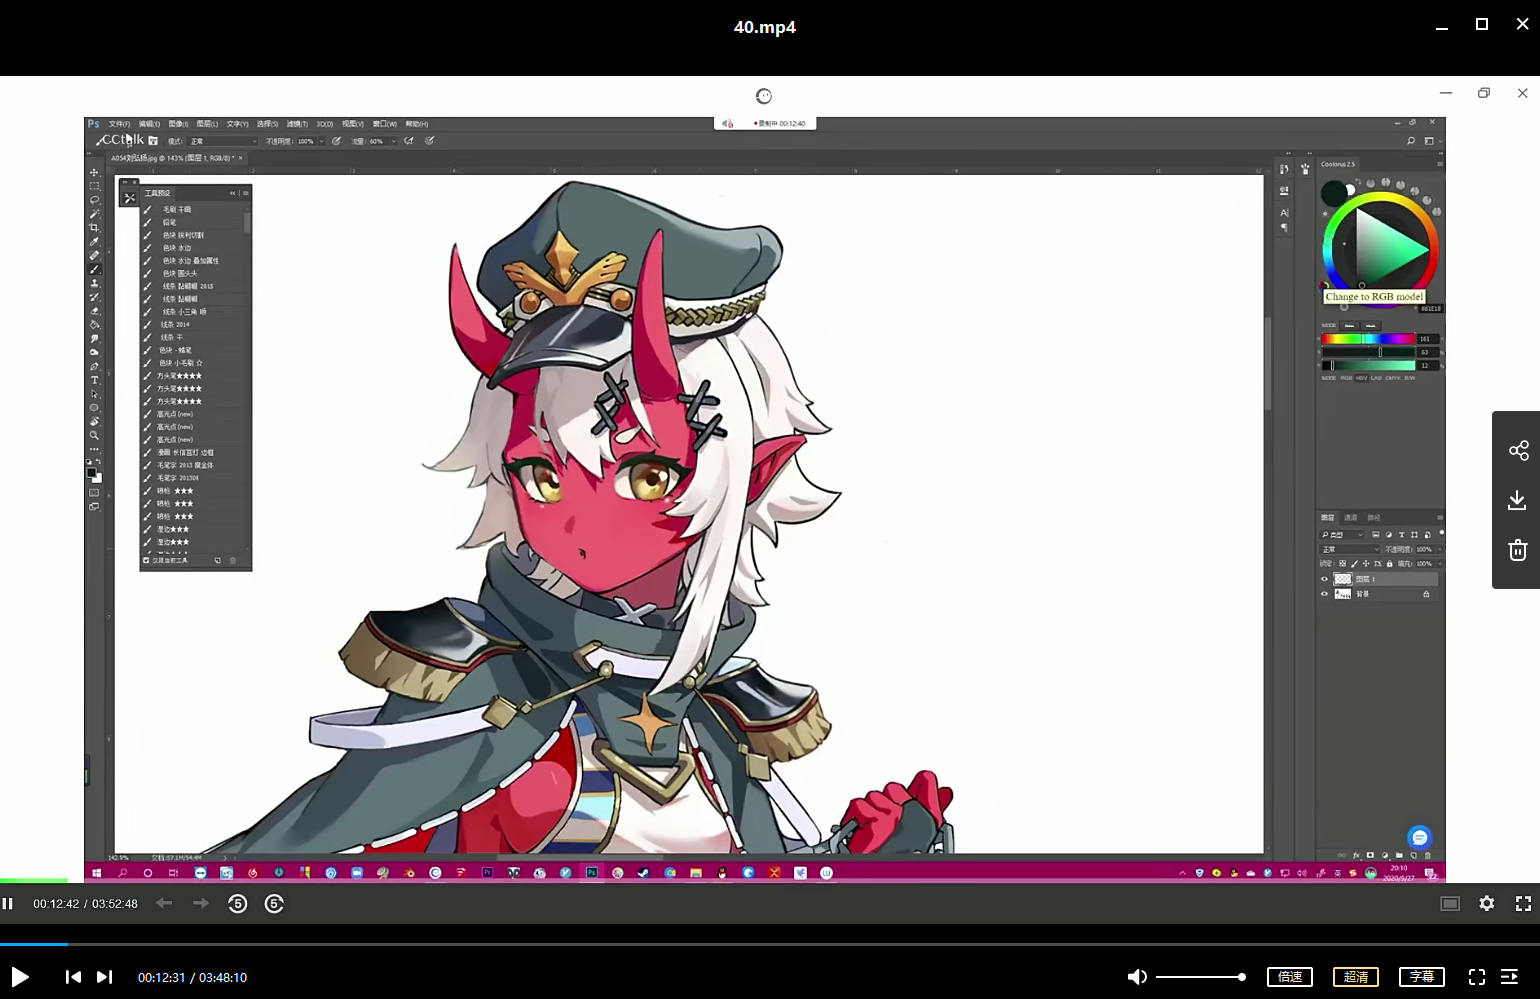Click the blue chat bubble icon
This screenshot has height=999, width=1540.
coord(1419,837)
